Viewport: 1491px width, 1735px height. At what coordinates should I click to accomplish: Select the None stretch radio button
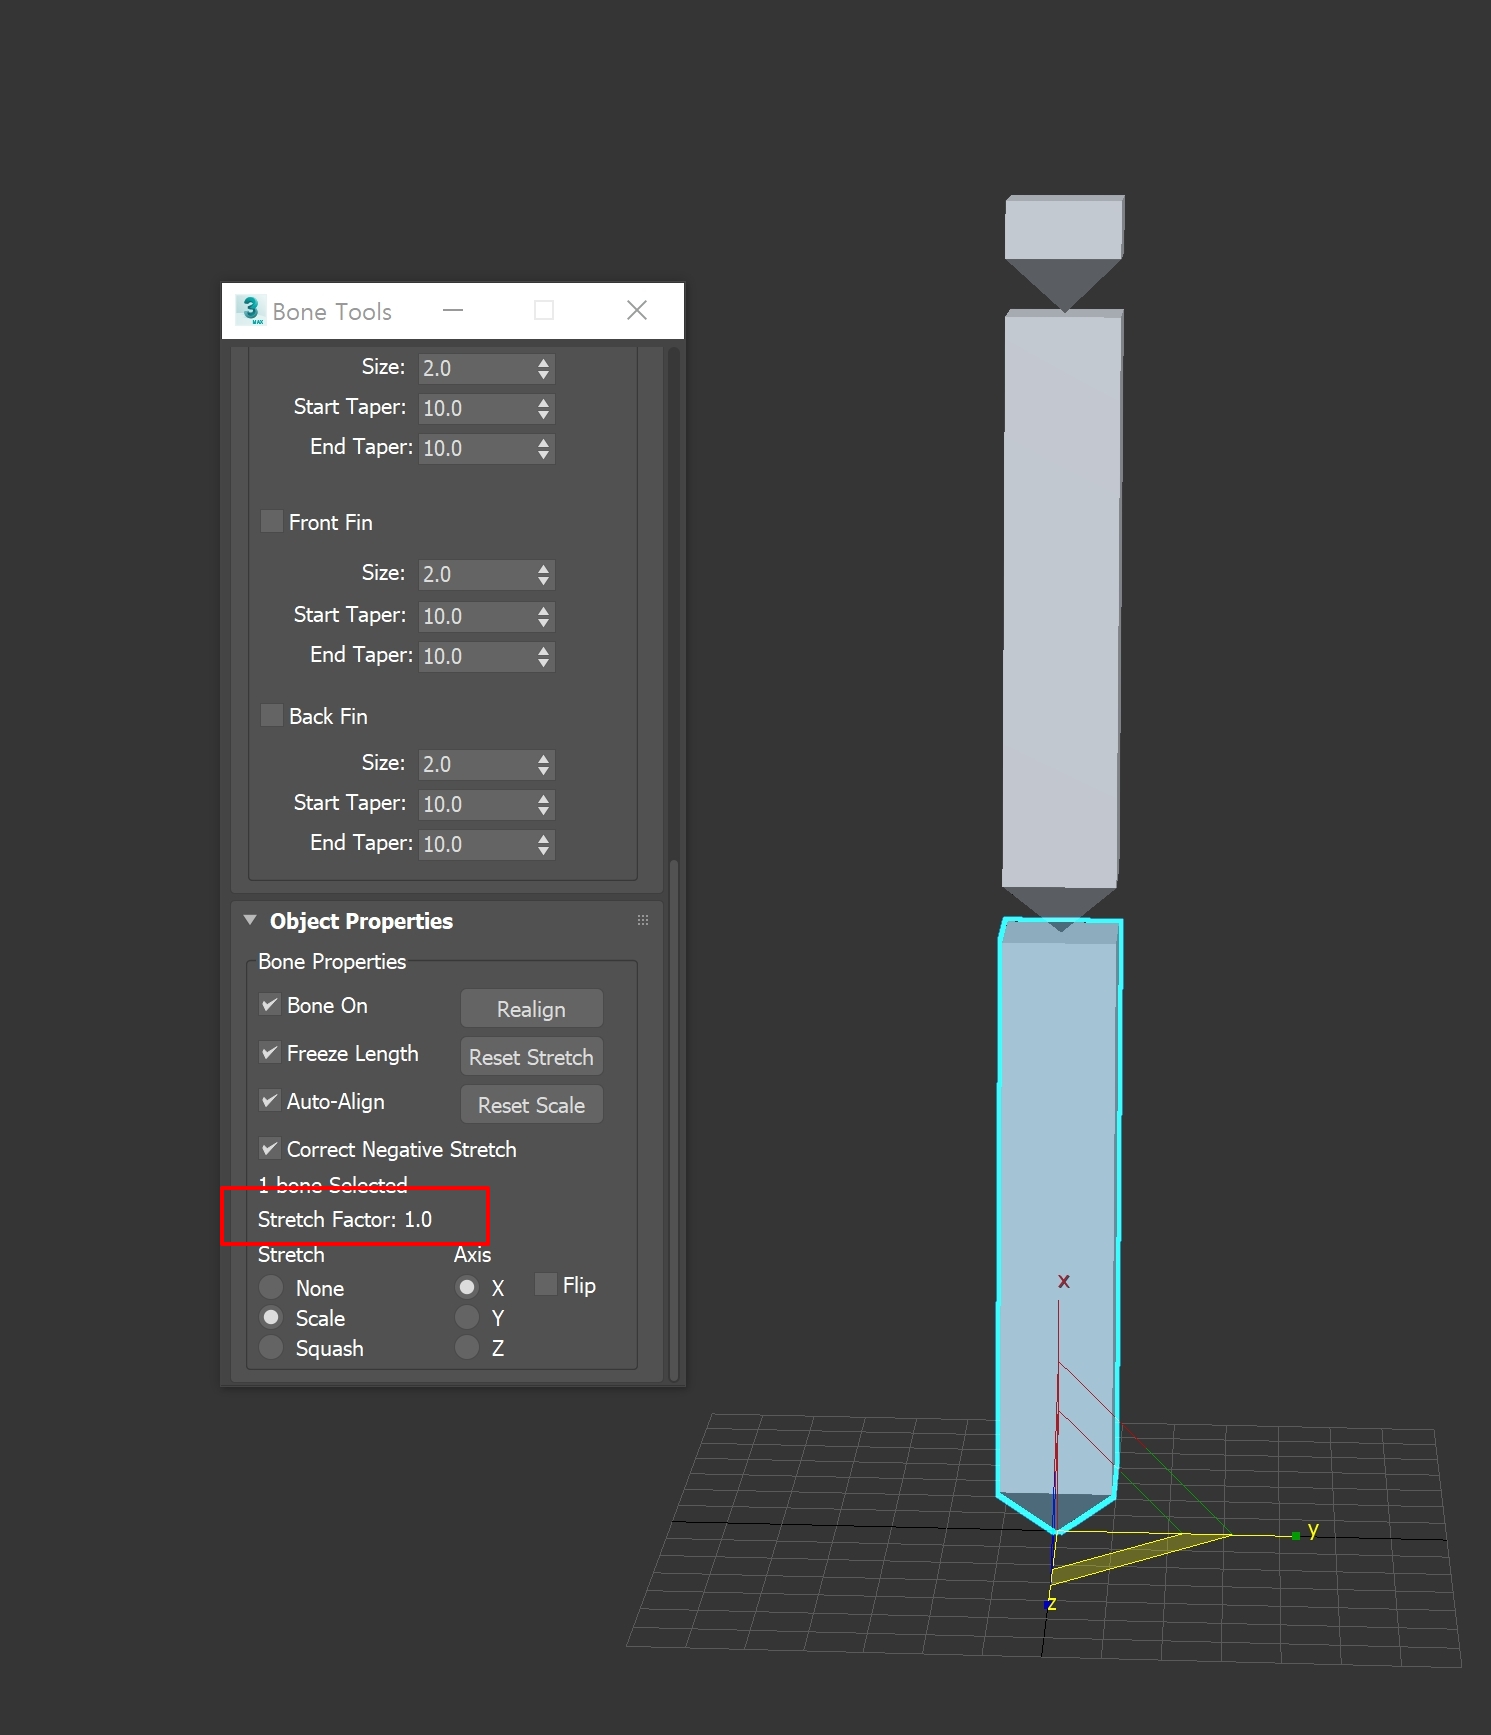point(271,1287)
